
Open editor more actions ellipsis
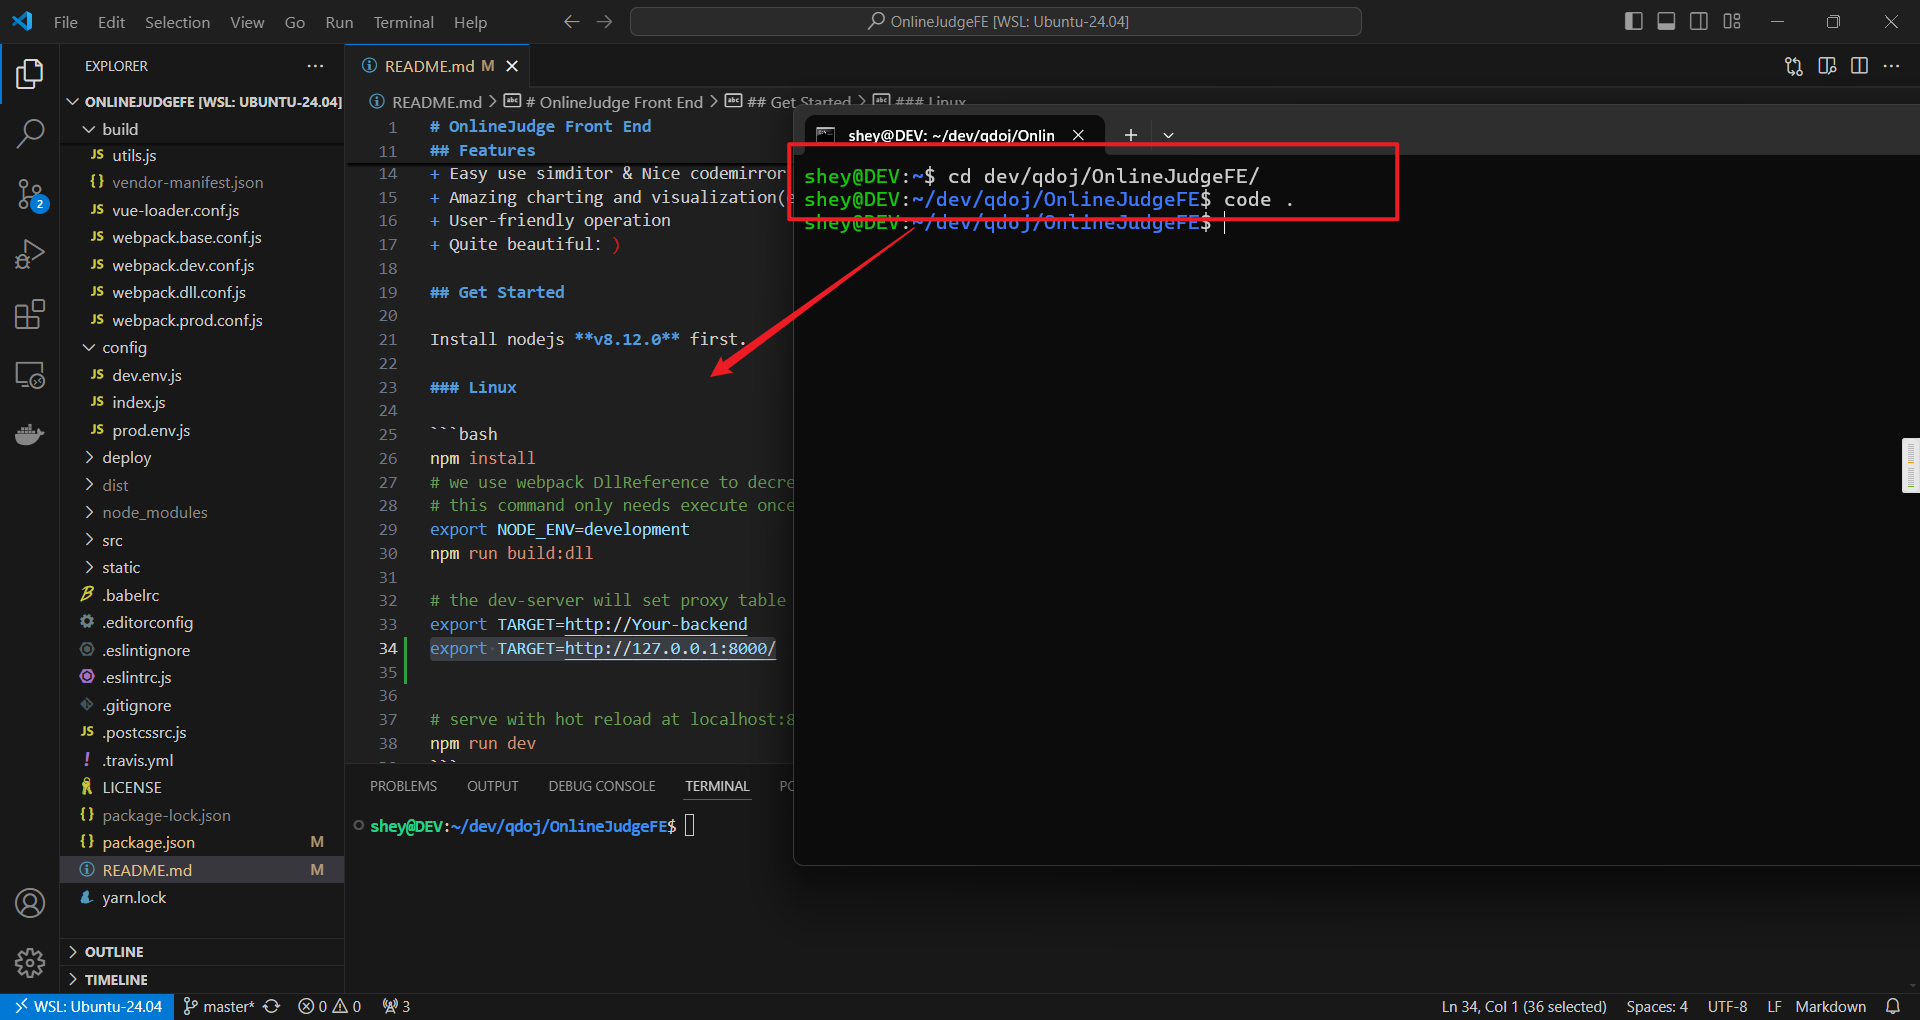[x=1891, y=66]
